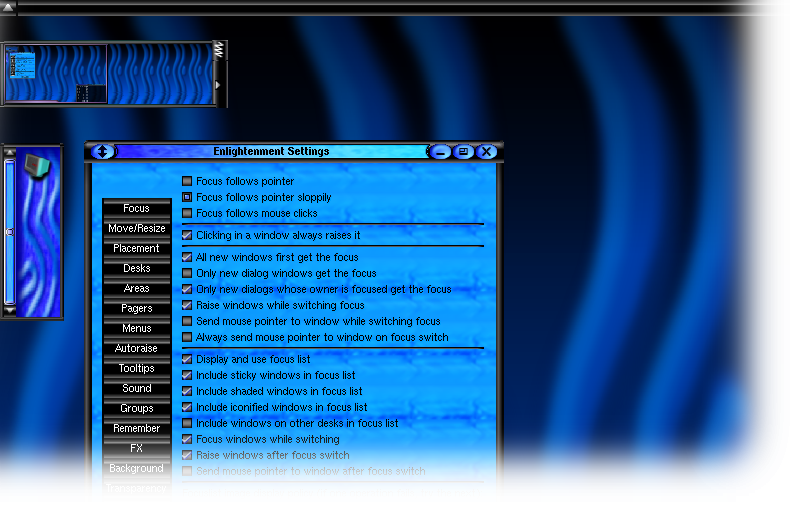Open the Background settings tab

136,468
